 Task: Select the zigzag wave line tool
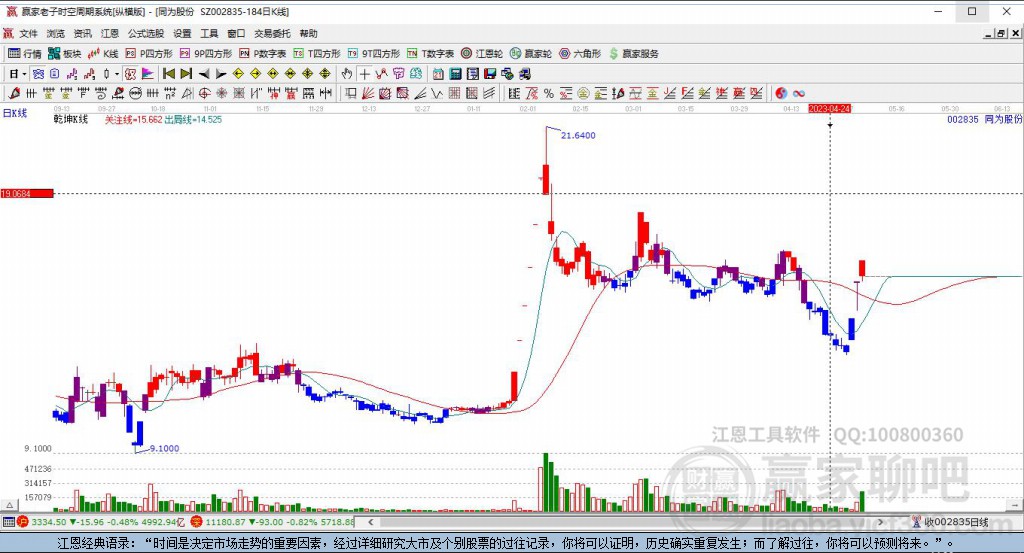pyautogui.click(x=437, y=93)
